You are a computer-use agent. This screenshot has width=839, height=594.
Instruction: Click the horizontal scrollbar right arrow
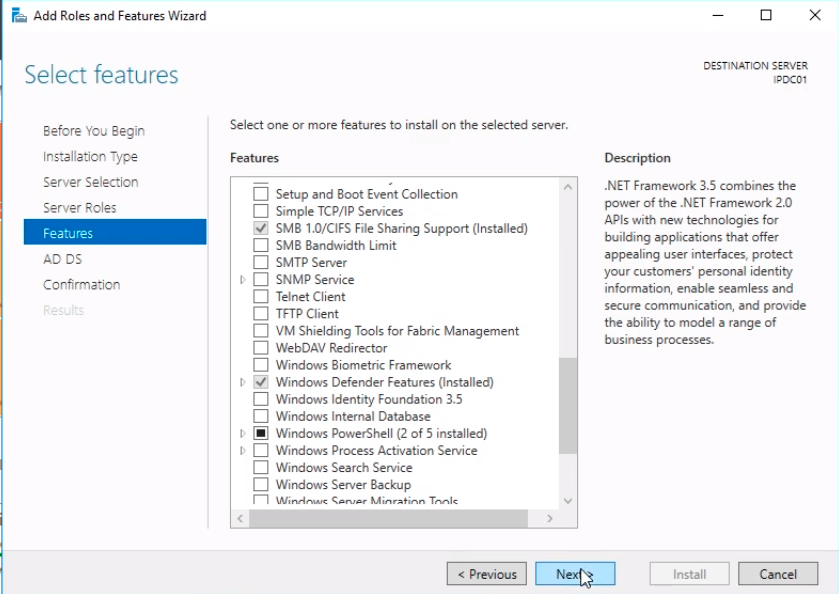[x=549, y=519]
